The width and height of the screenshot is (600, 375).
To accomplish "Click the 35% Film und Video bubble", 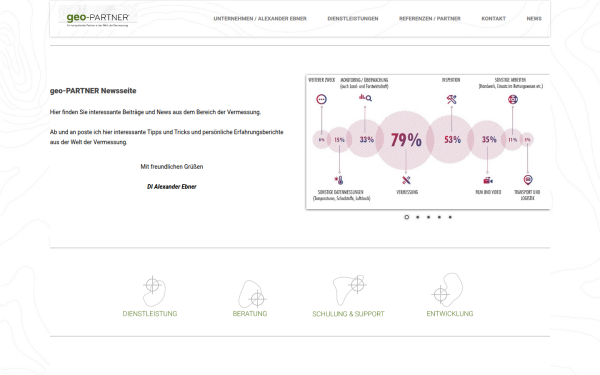I will (488, 140).
